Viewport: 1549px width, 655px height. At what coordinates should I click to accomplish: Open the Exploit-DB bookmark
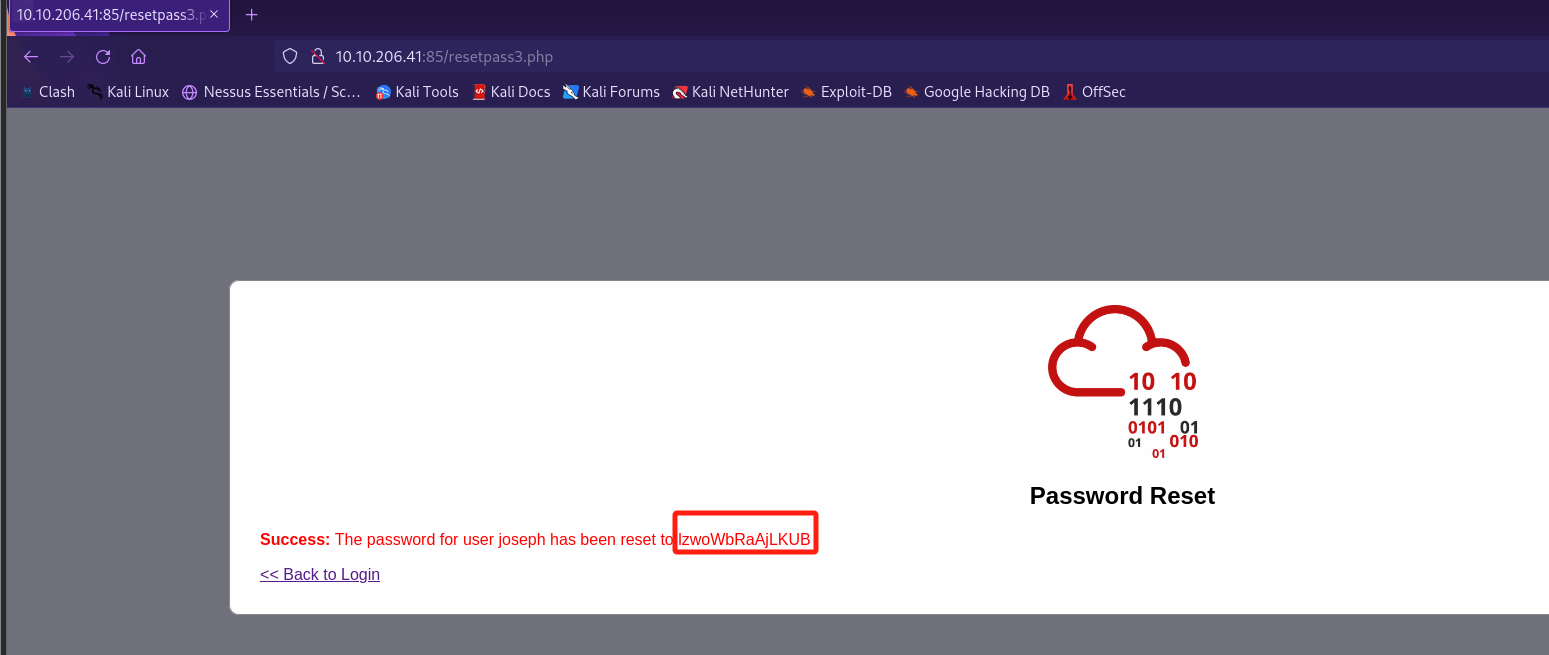tap(846, 92)
